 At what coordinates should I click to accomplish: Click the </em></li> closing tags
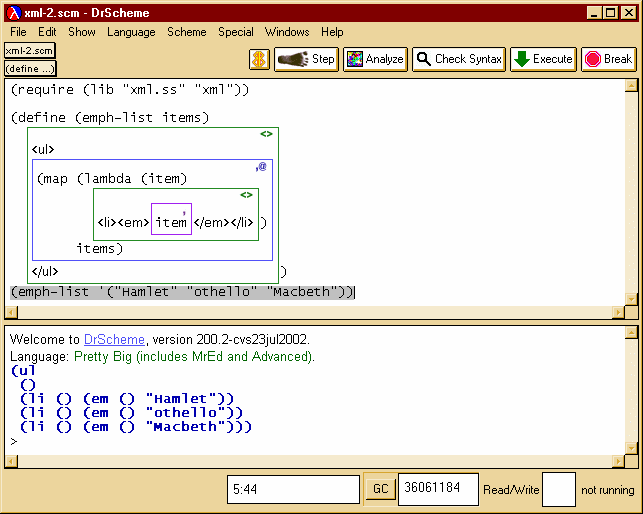tap(223, 222)
